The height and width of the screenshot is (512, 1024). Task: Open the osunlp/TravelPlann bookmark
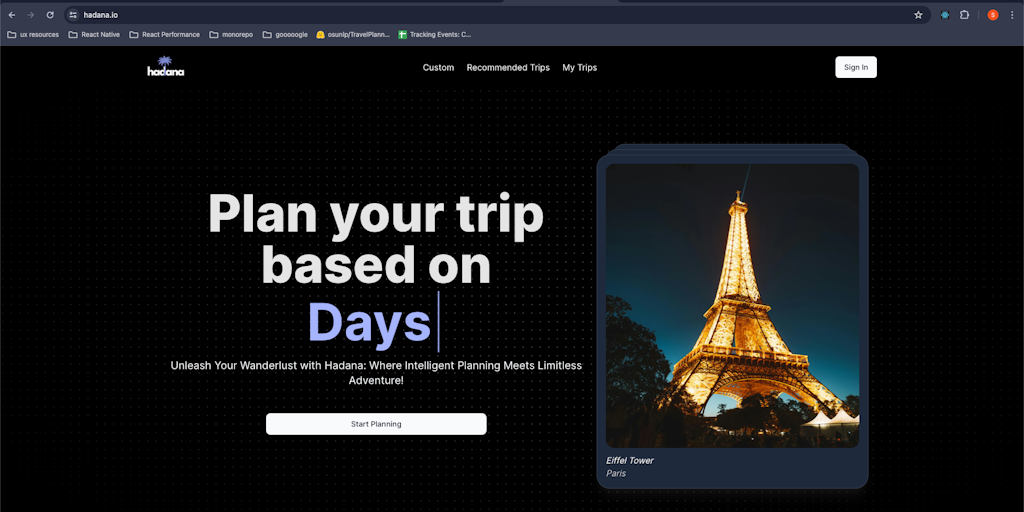353,35
